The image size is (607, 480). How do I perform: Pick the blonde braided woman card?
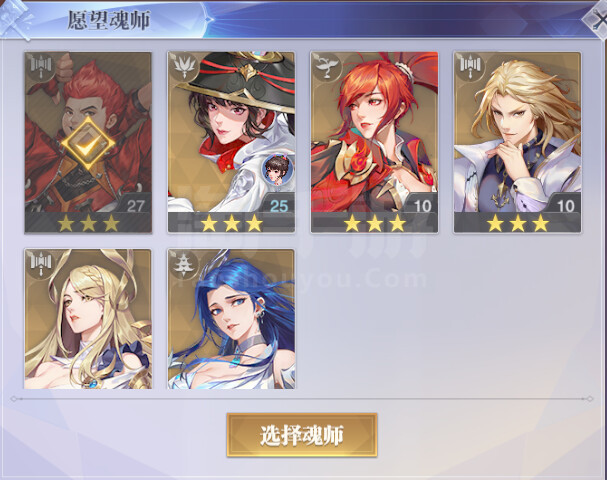pyautogui.click(x=88, y=319)
